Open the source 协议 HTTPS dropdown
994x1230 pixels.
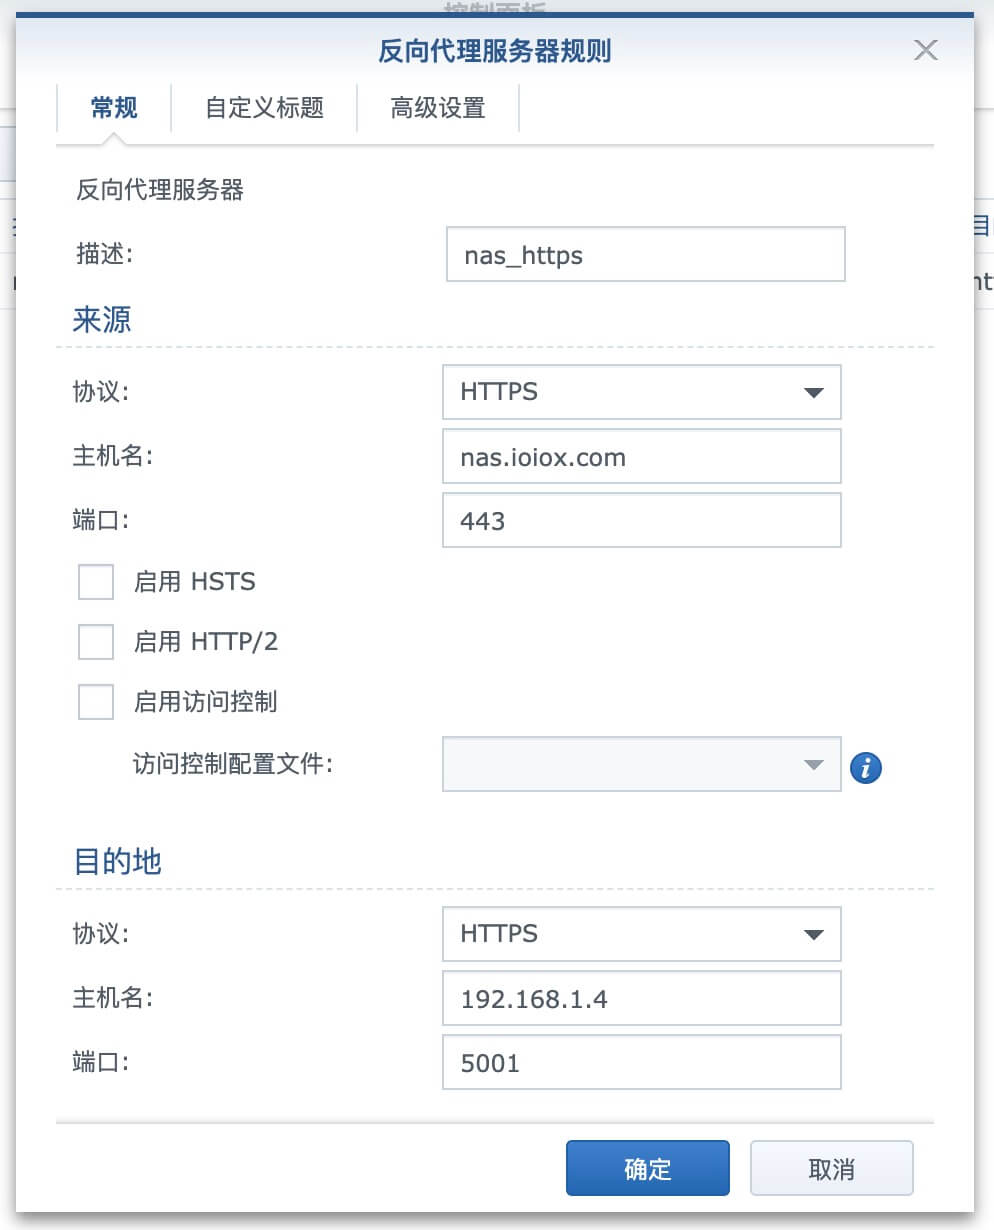[x=641, y=392]
